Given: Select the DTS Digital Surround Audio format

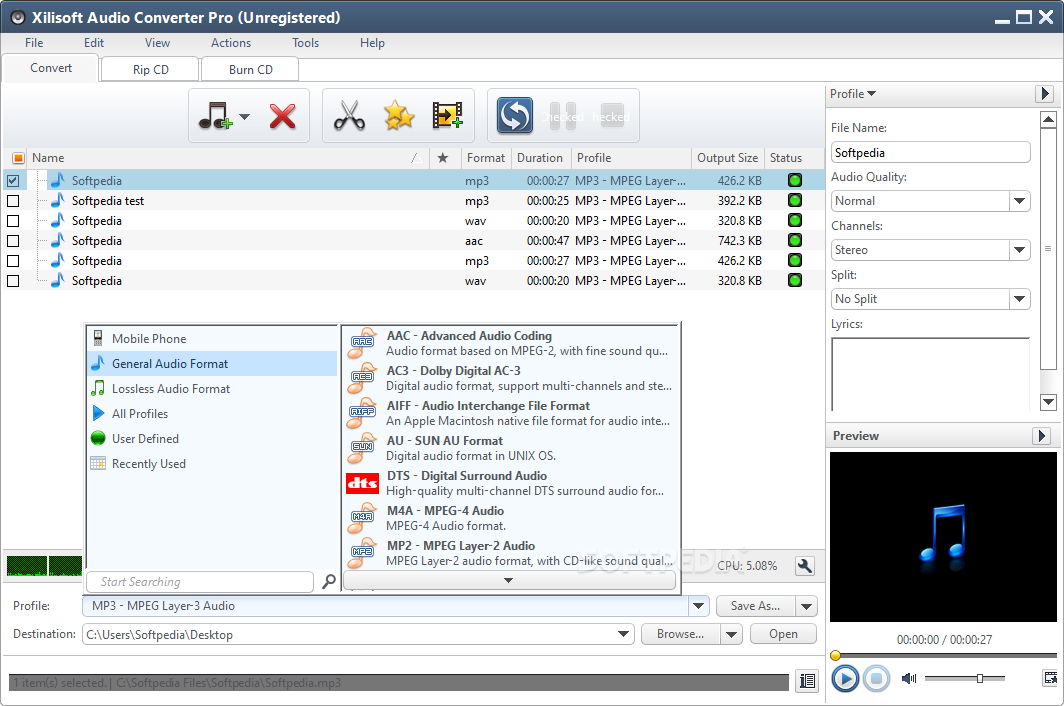Looking at the screenshot, I should 510,483.
